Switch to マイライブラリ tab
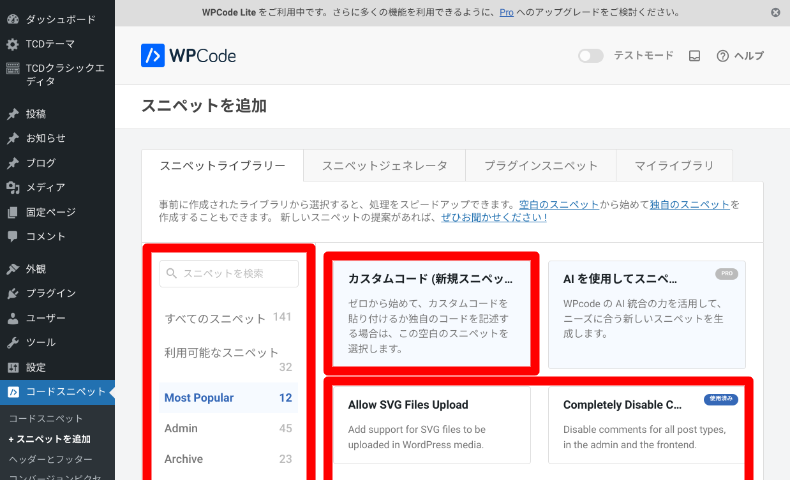The height and width of the screenshot is (480, 790). point(674,165)
